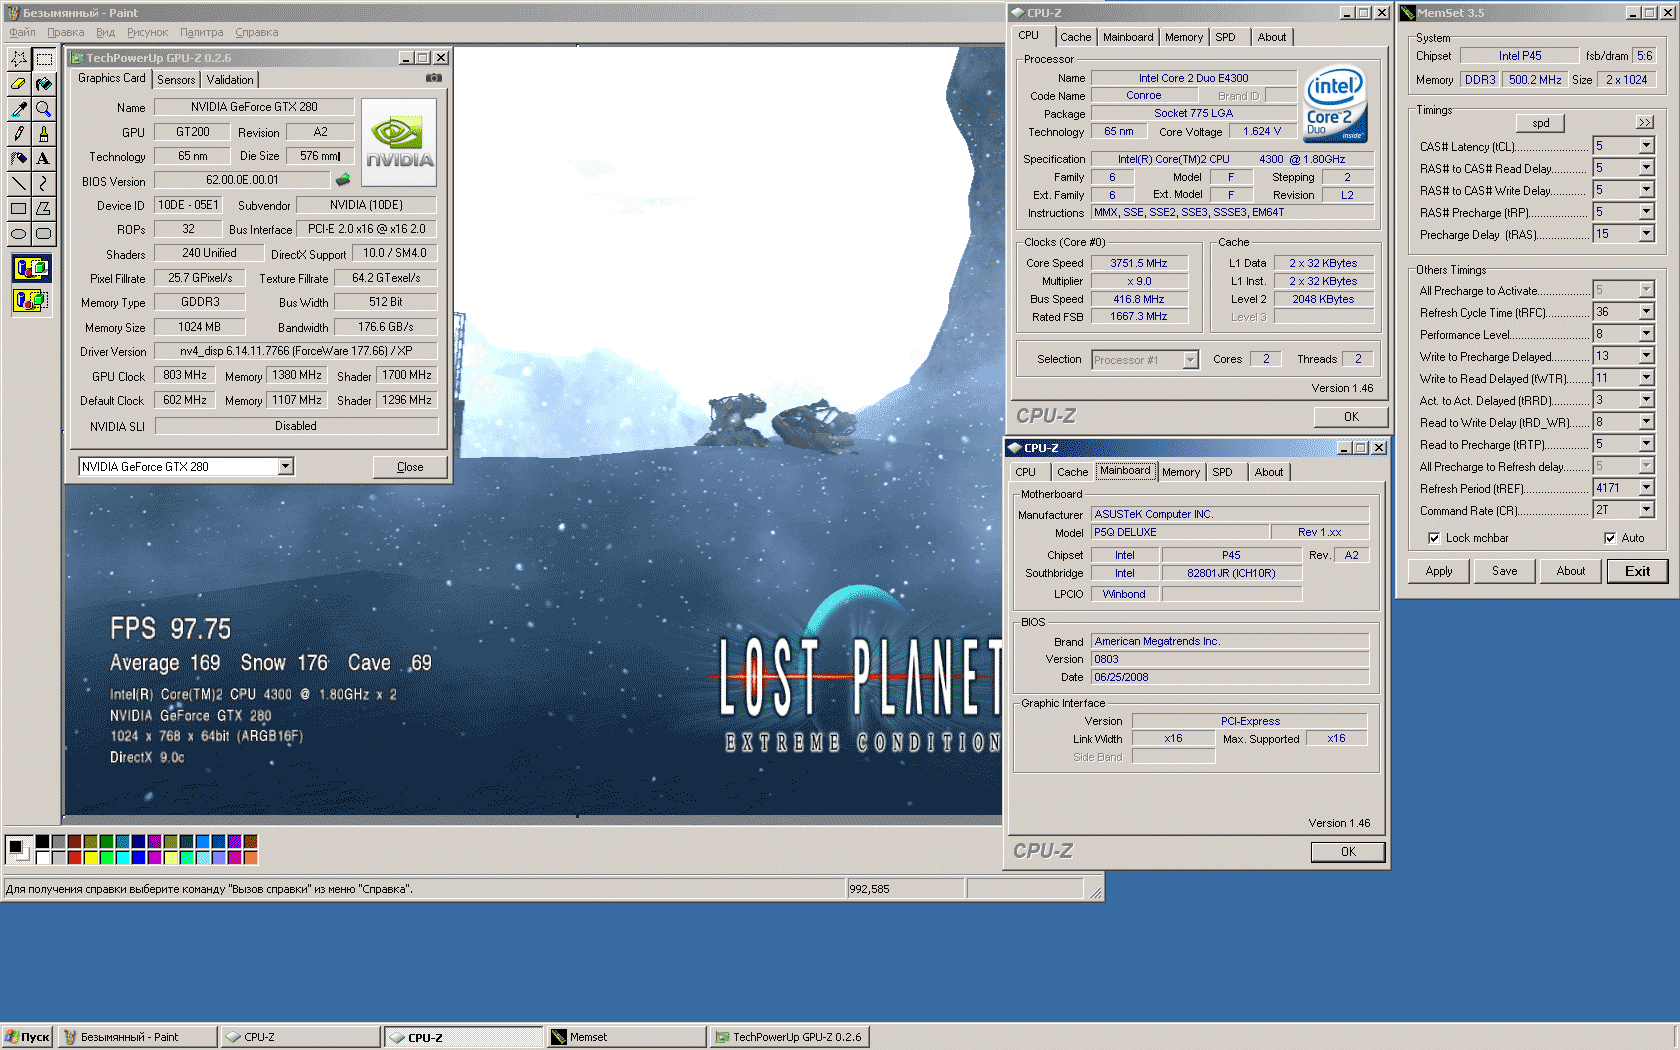Click the GPU-Z screenshot camera icon
Viewport: 1680px width, 1050px height.
pos(434,78)
